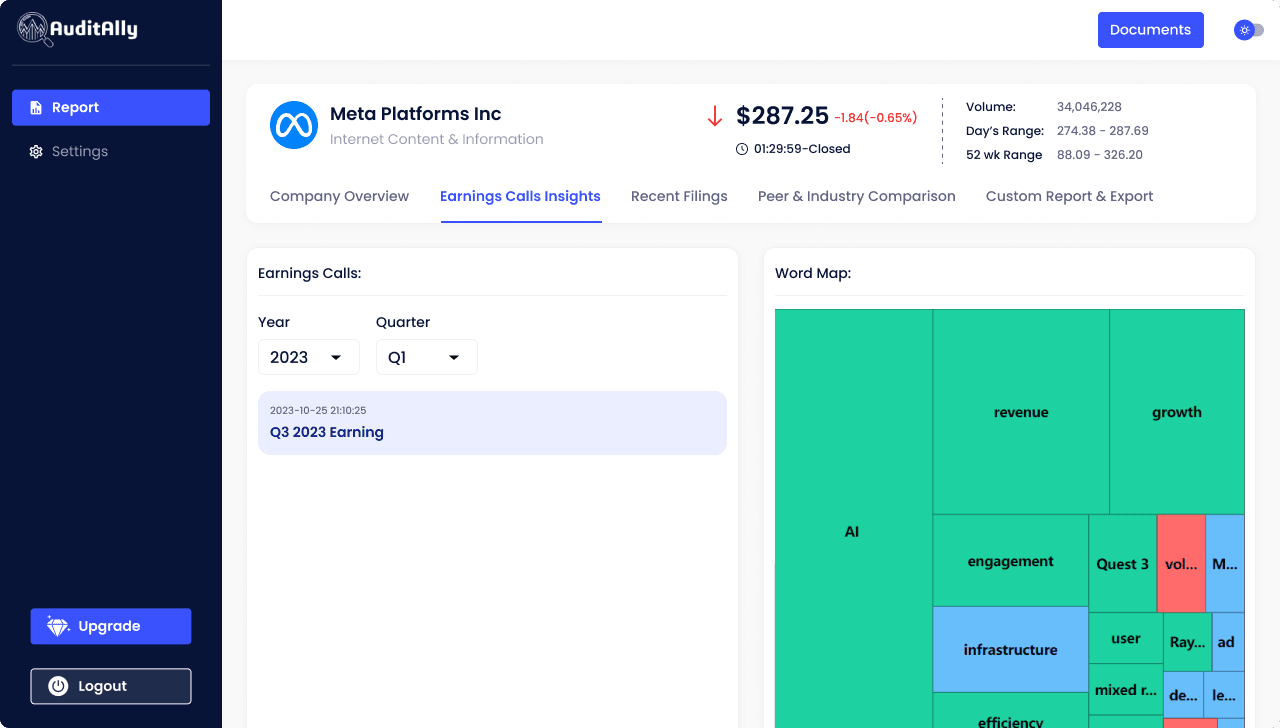Click the Settings gear icon
The width and height of the screenshot is (1280, 728).
pyautogui.click(x=36, y=152)
